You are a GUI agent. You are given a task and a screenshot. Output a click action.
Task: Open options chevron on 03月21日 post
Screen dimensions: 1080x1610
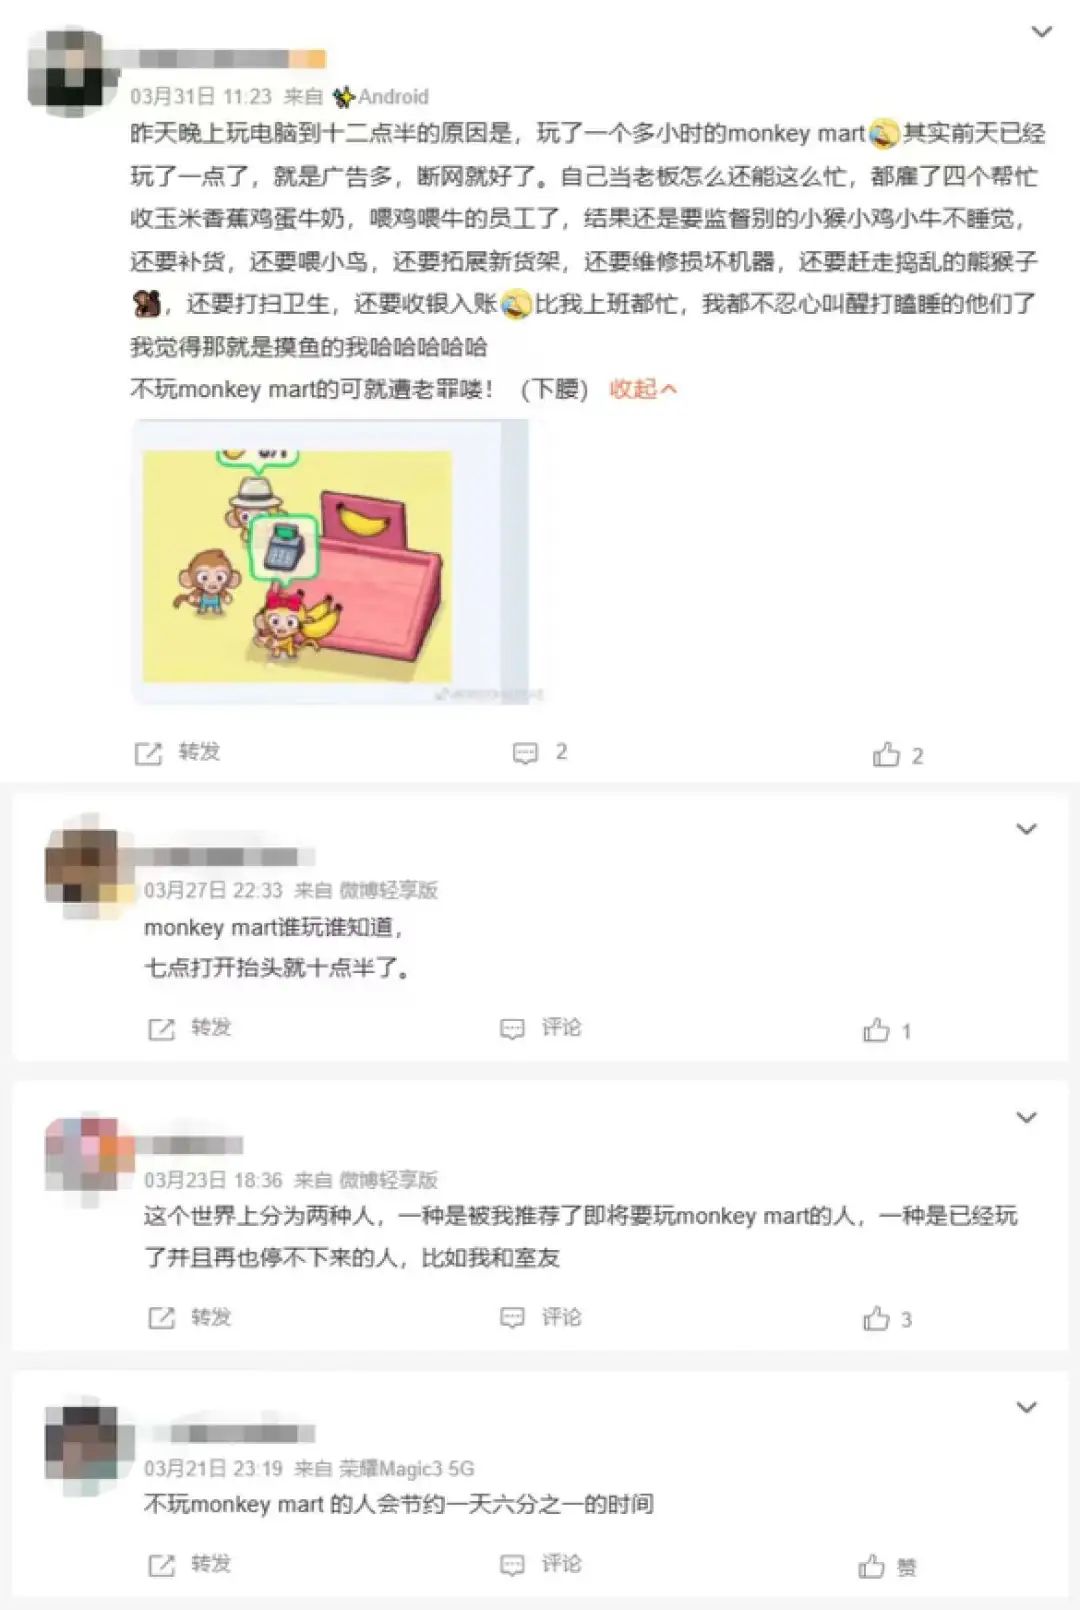1027,1407
